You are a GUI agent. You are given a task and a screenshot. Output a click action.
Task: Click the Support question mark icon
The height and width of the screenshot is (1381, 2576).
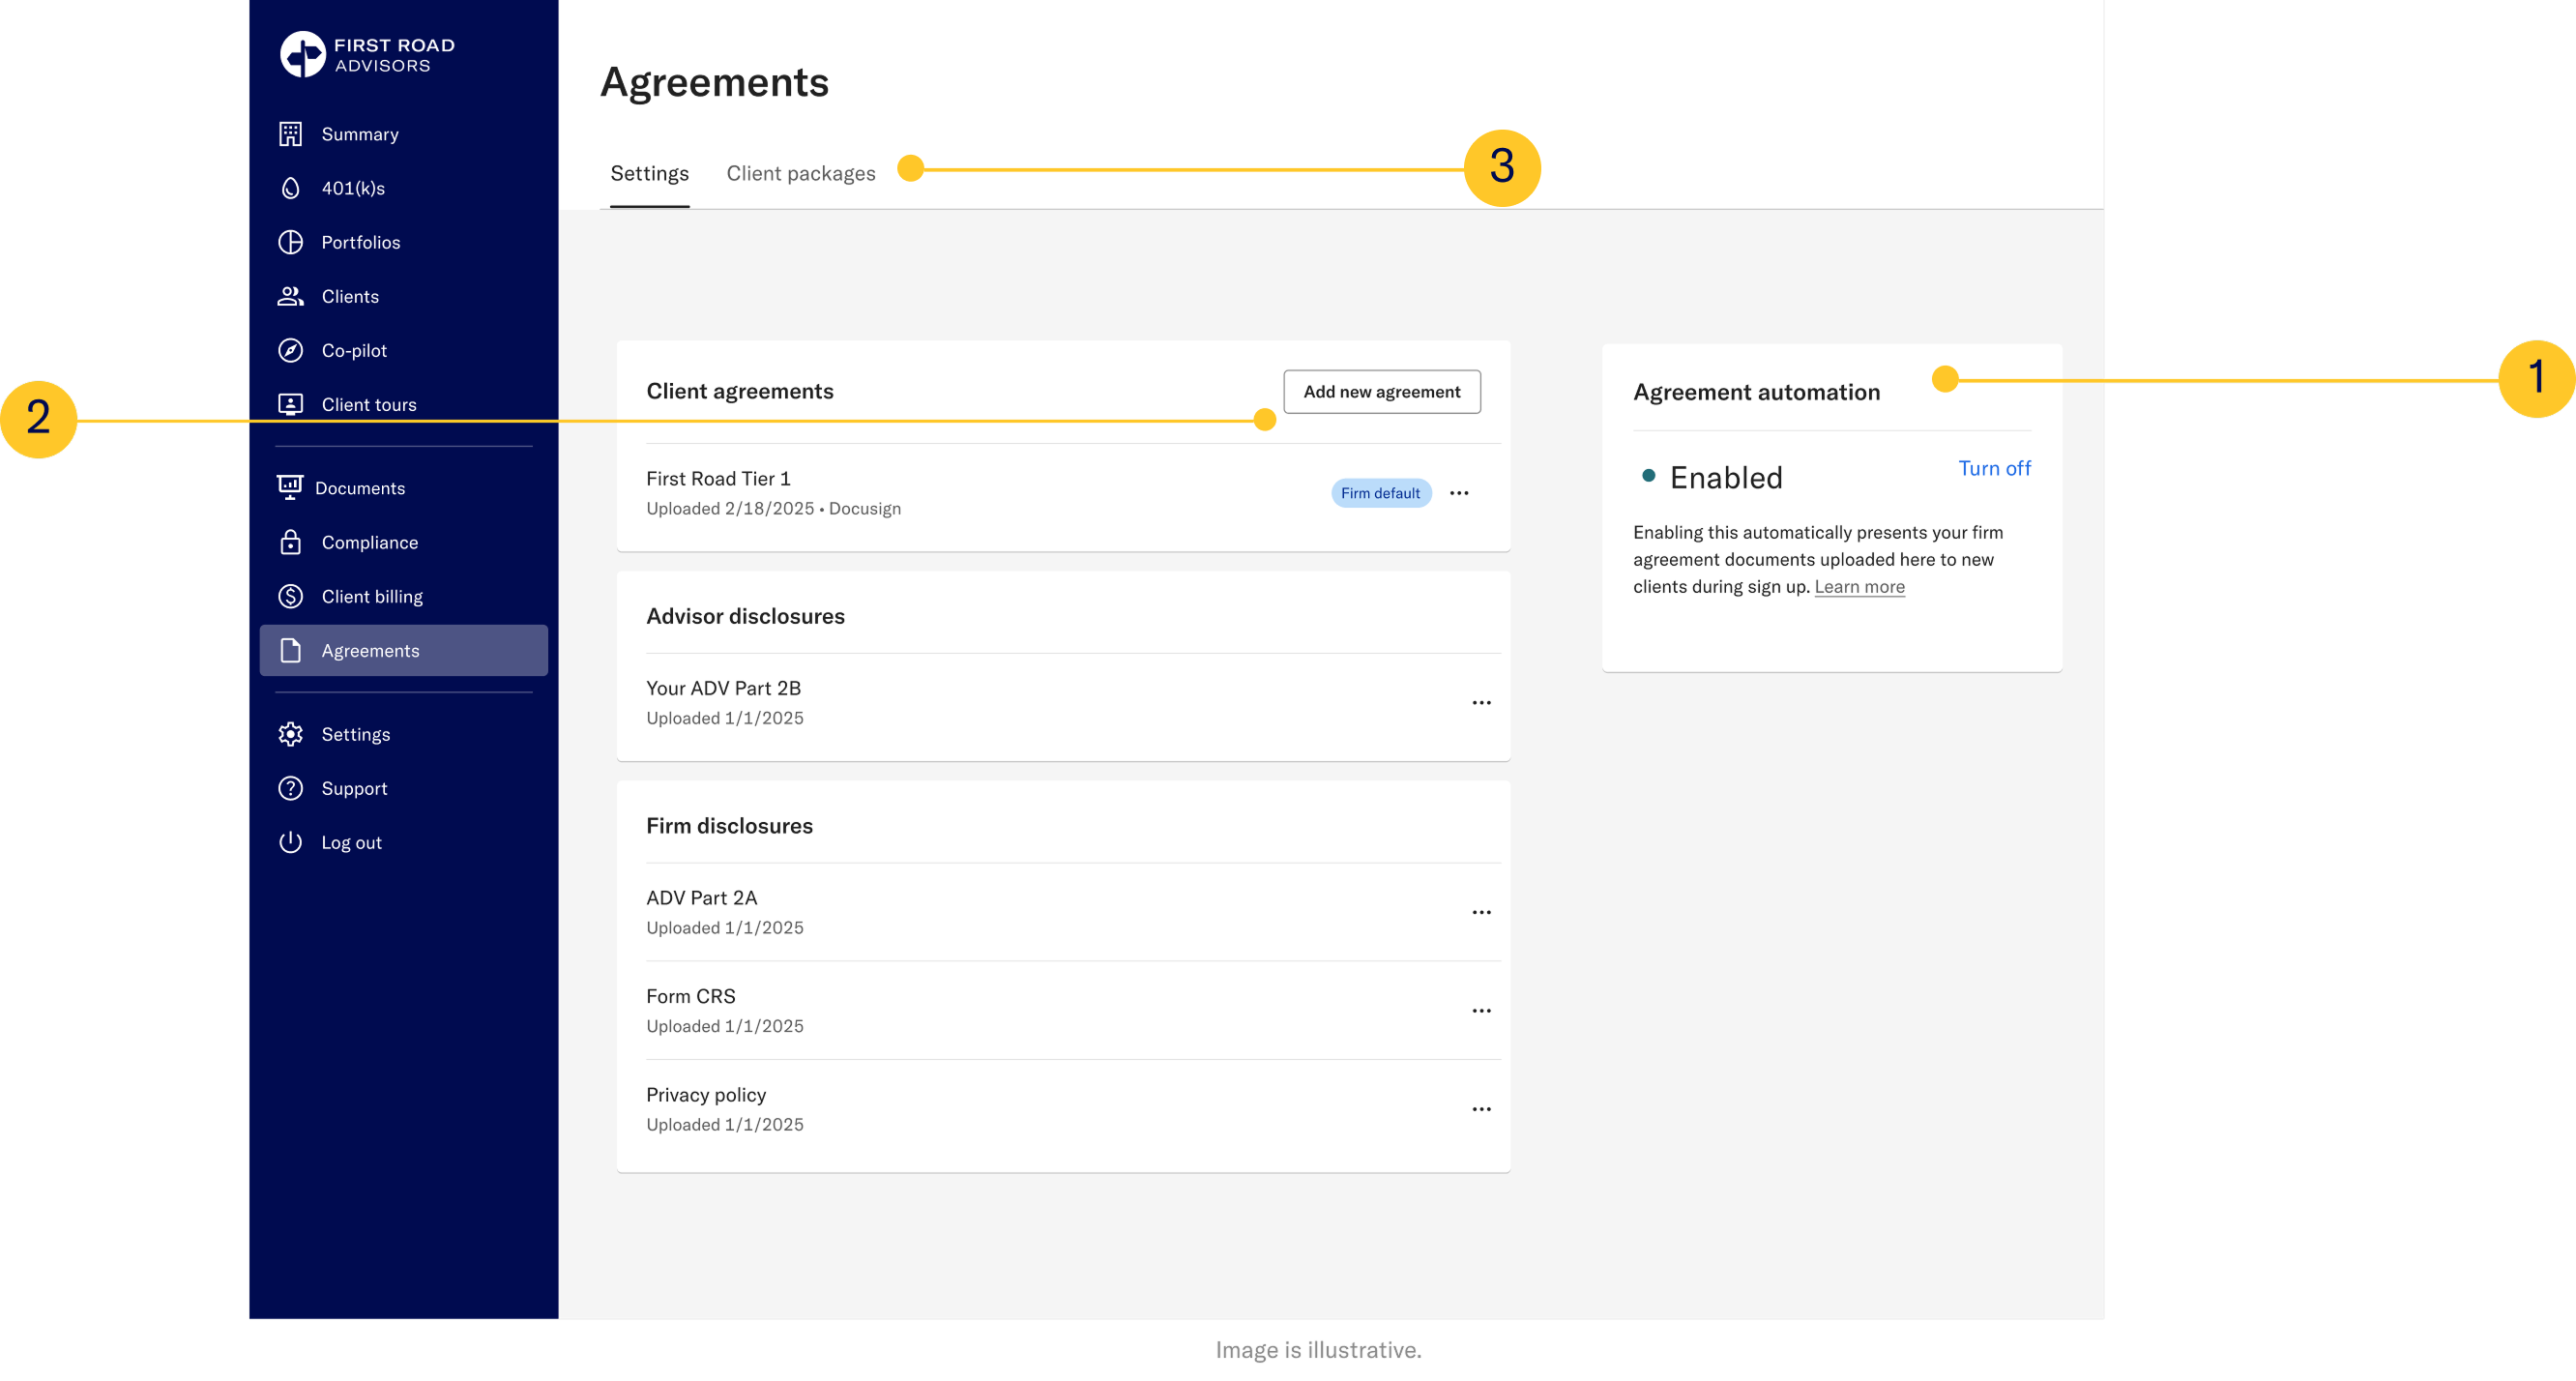click(x=290, y=788)
